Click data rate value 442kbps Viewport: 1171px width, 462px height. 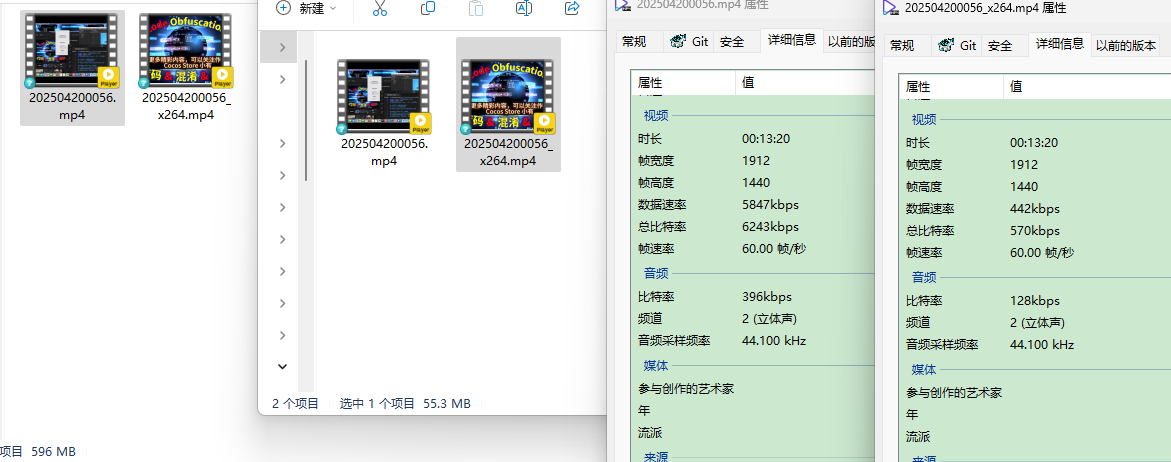click(1034, 209)
